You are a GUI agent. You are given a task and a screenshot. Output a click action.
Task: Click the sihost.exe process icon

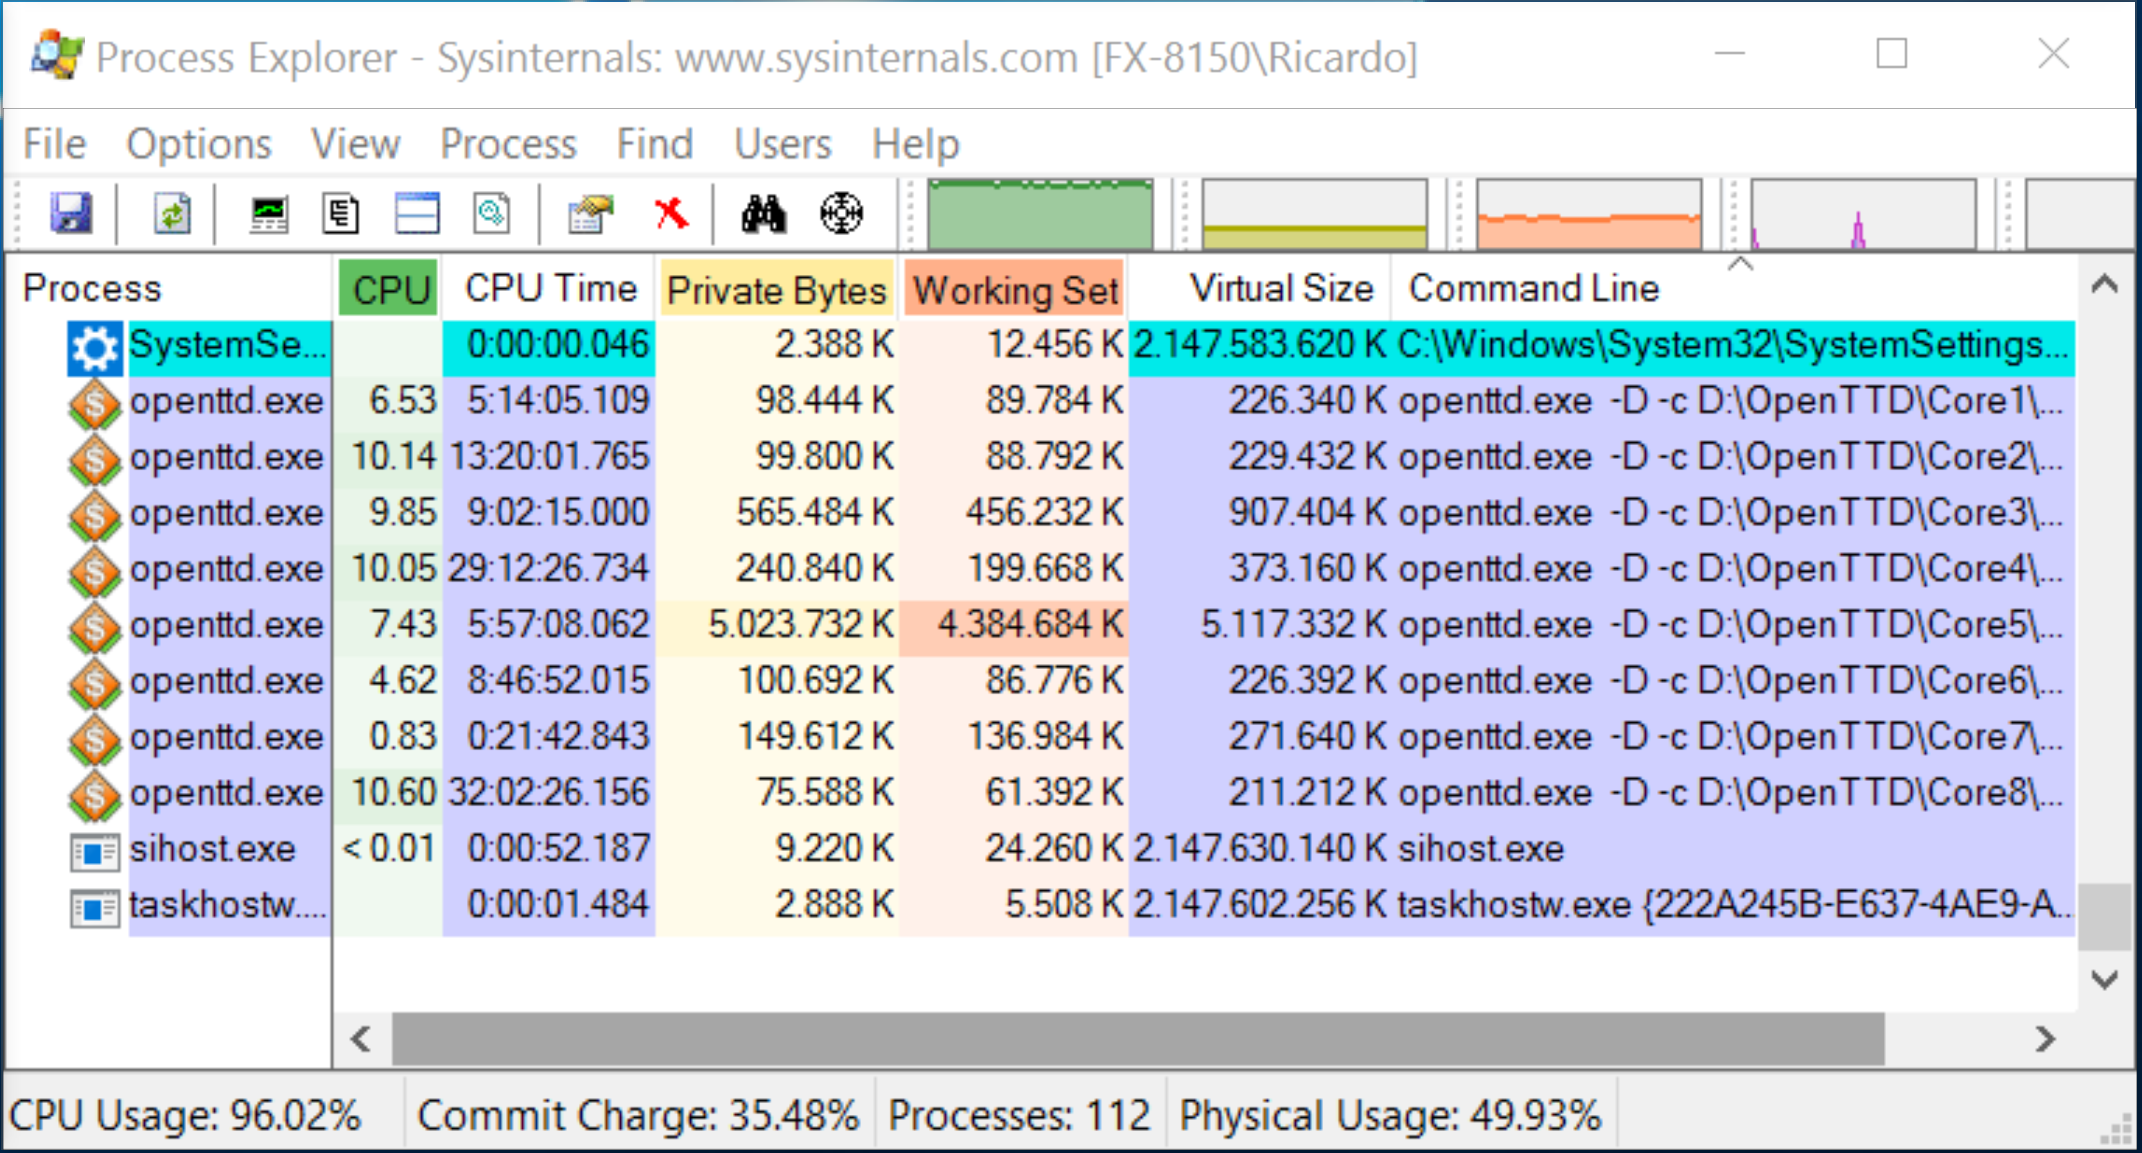(95, 853)
